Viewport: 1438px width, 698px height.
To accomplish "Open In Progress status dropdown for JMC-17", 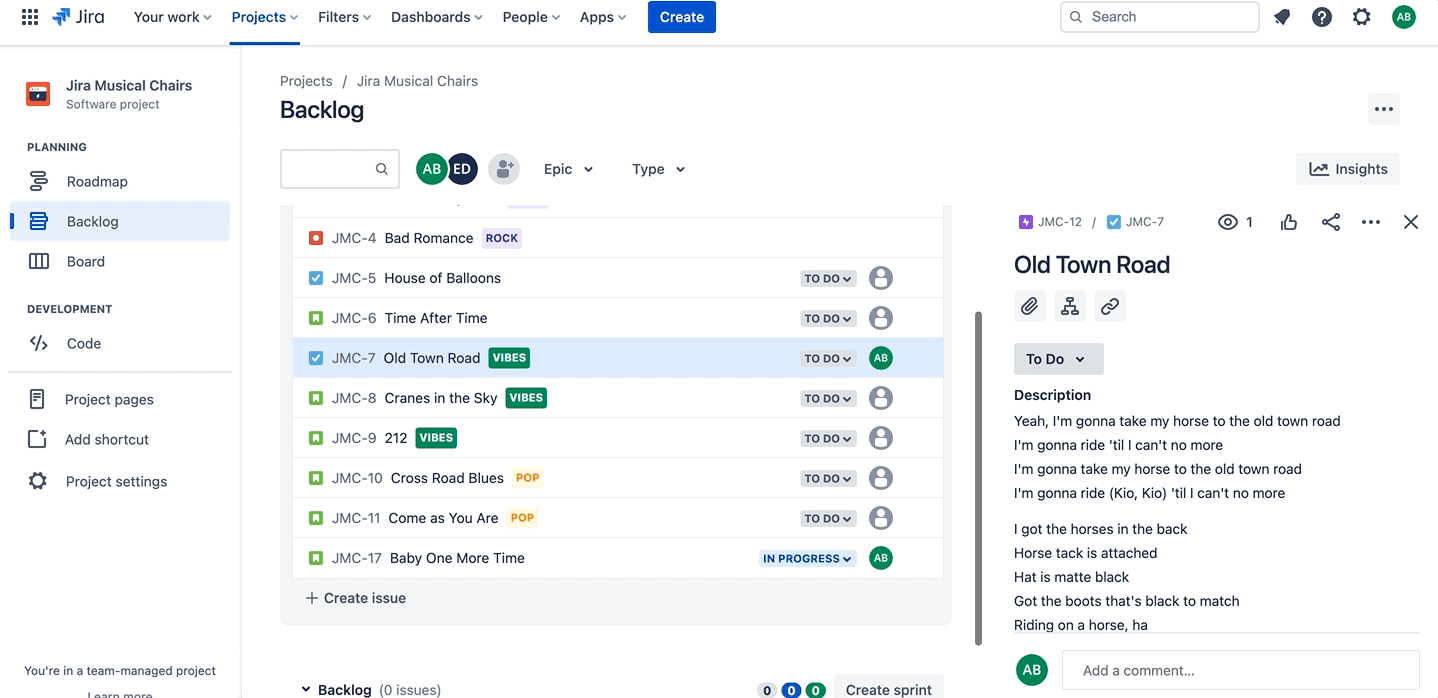I will [x=808, y=559].
